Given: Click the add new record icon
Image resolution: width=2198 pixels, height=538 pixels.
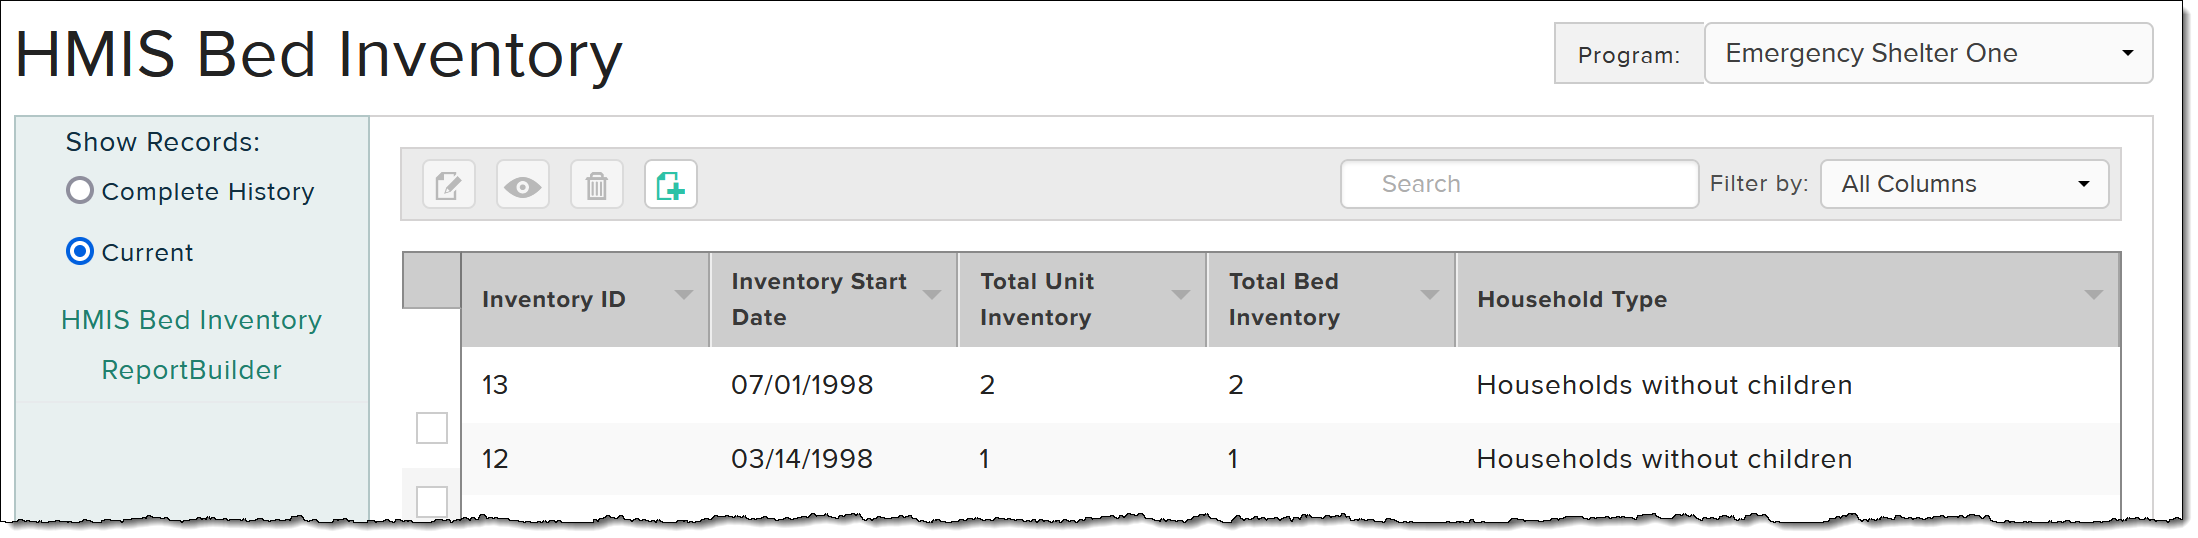Looking at the screenshot, I should 670,185.
